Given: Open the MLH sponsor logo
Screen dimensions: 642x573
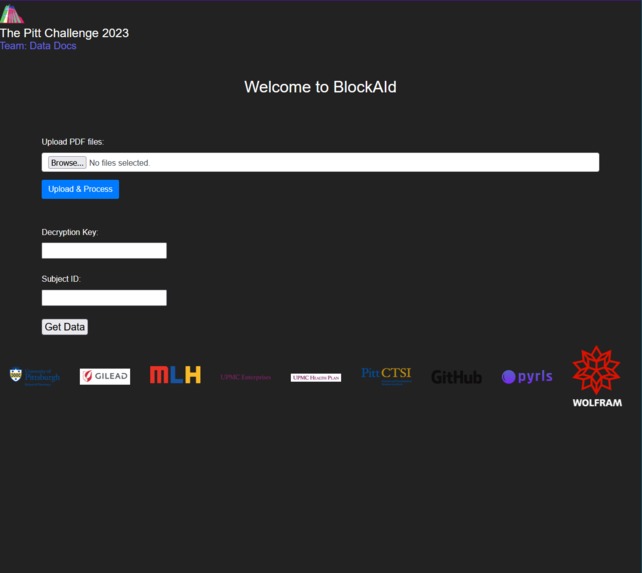Looking at the screenshot, I should pyautogui.click(x=175, y=375).
